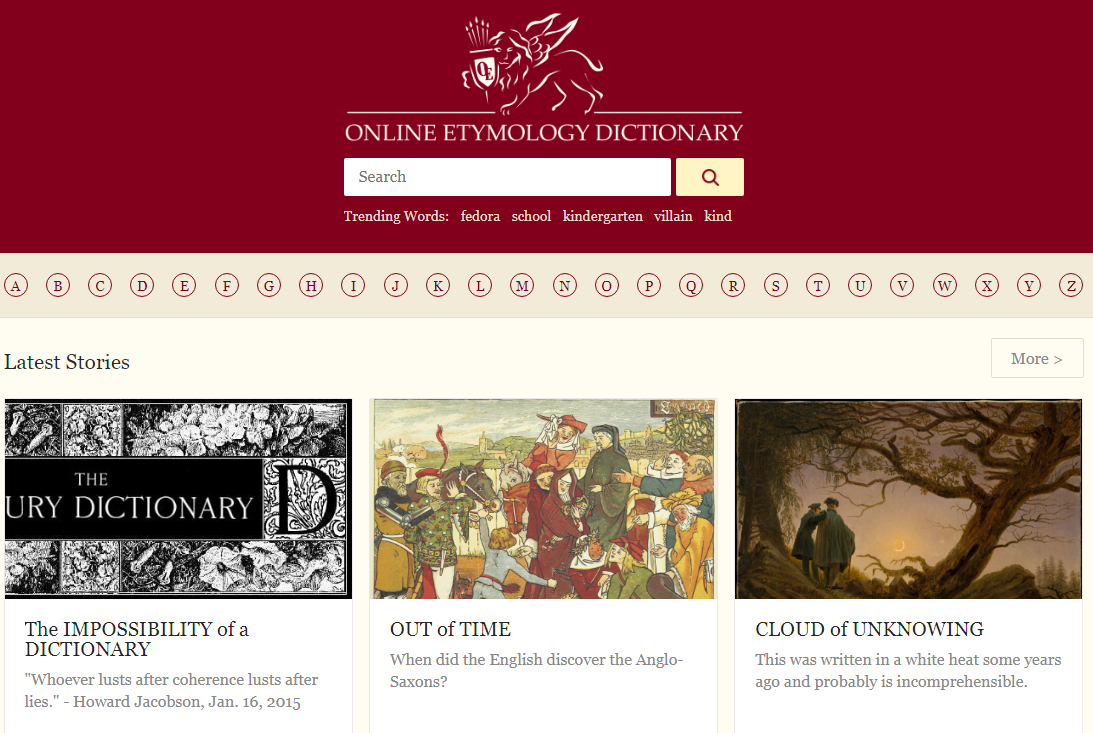Open the circled letter Q index
This screenshot has width=1093, height=733.
691,286
